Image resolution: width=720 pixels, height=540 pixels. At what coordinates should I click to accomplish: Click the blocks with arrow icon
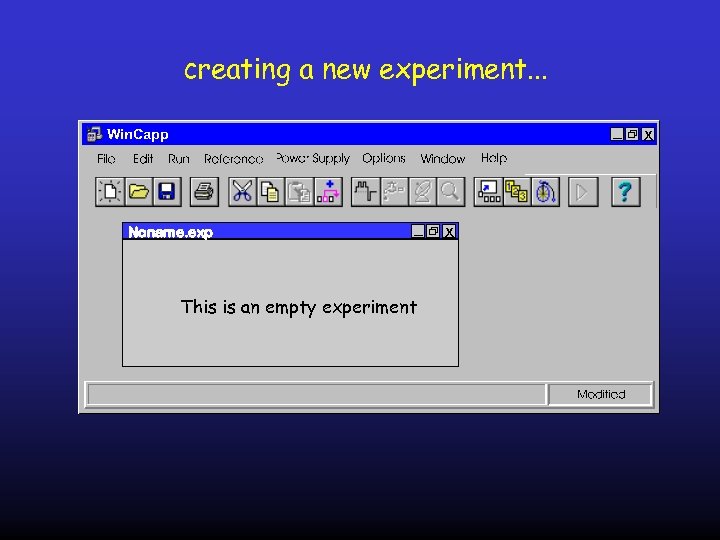[x=488, y=191]
